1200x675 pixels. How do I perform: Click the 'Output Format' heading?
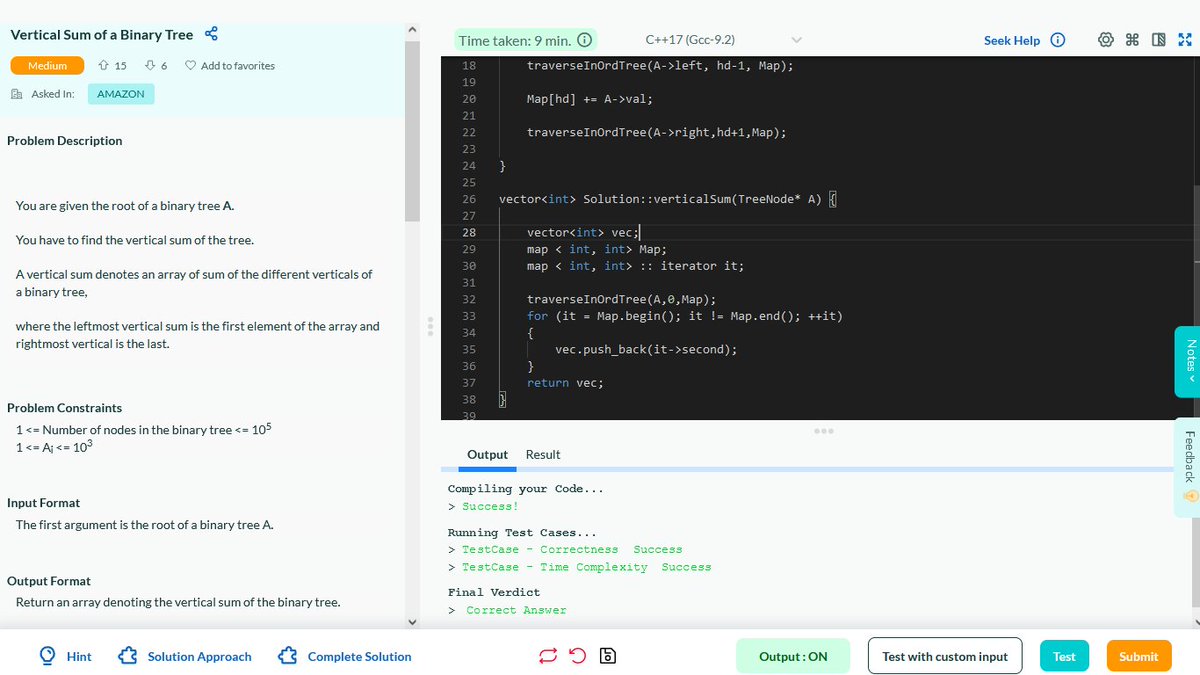pyautogui.click(x=49, y=581)
